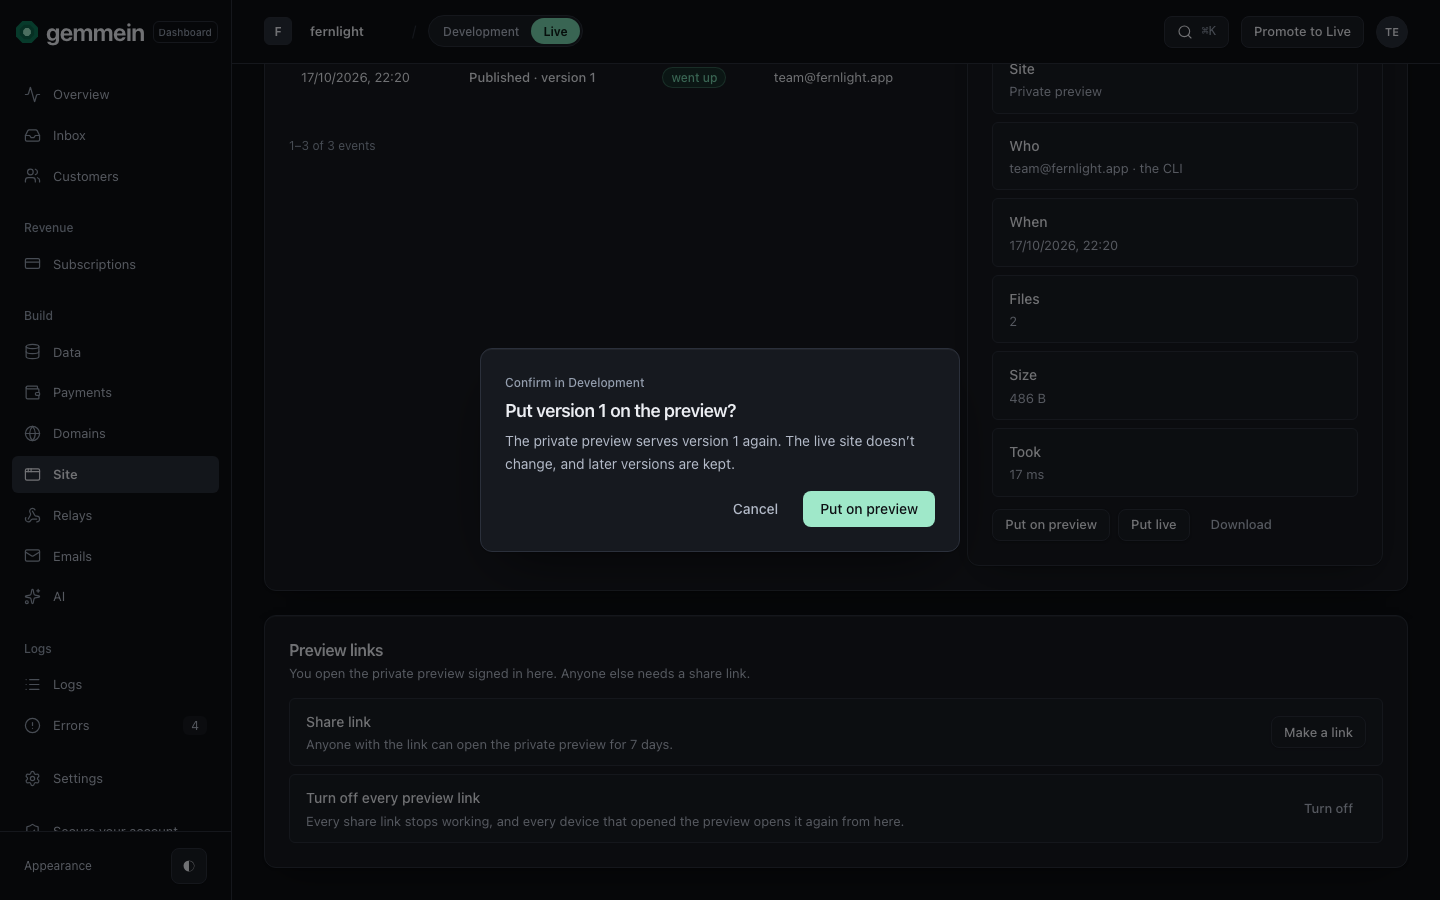Click the Dashboard badge

point(185,32)
